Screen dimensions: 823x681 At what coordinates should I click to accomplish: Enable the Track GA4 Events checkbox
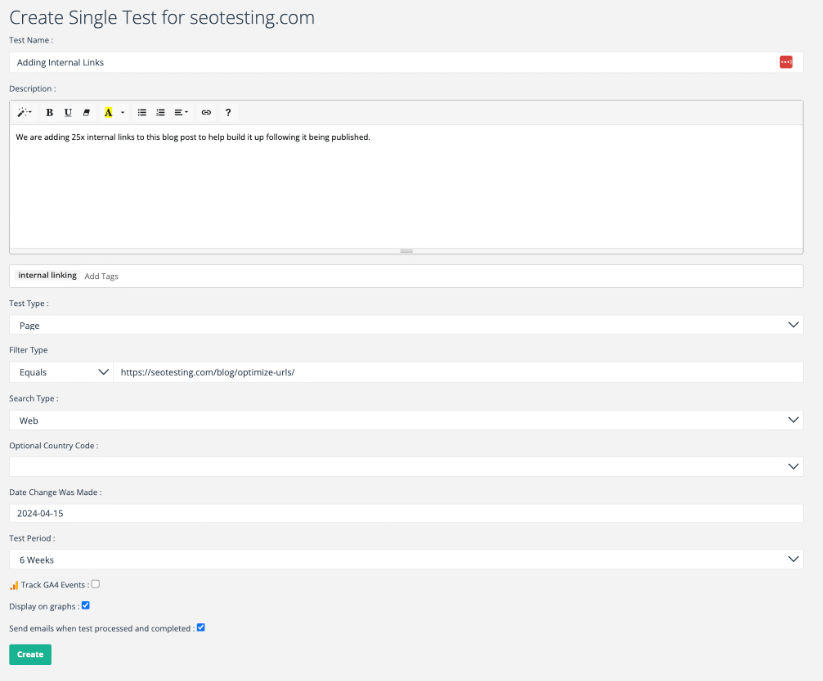95,584
